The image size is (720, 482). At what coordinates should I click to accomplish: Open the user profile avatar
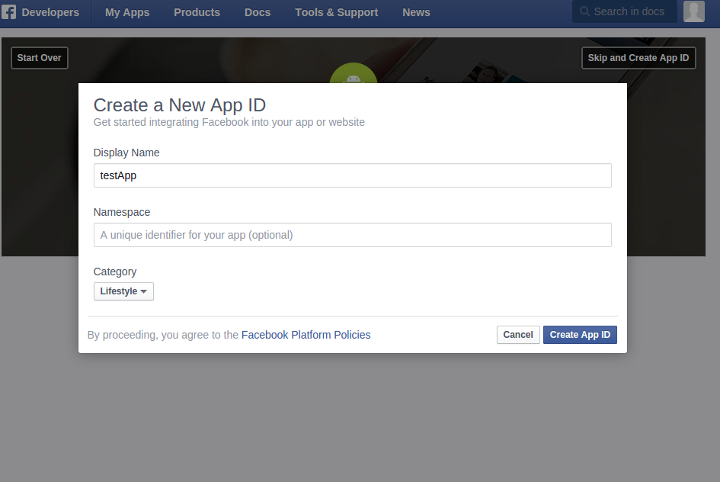tap(694, 11)
